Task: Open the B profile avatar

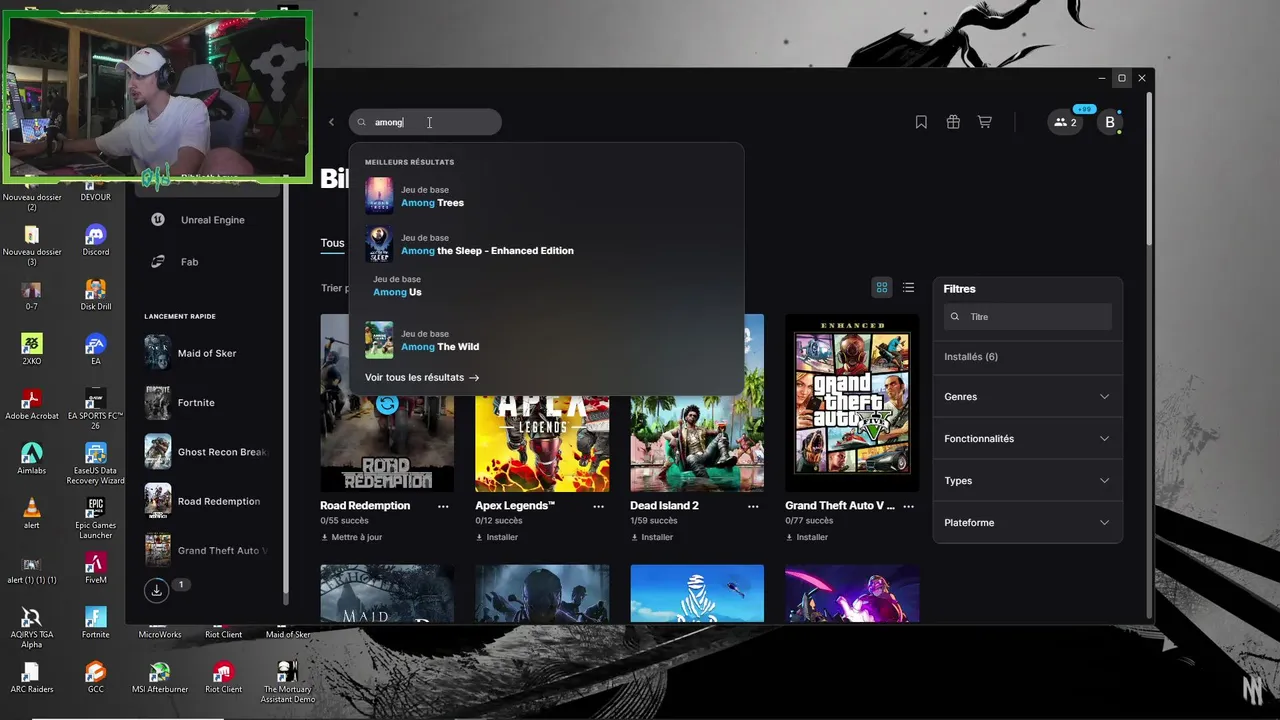Action: 1109,122
